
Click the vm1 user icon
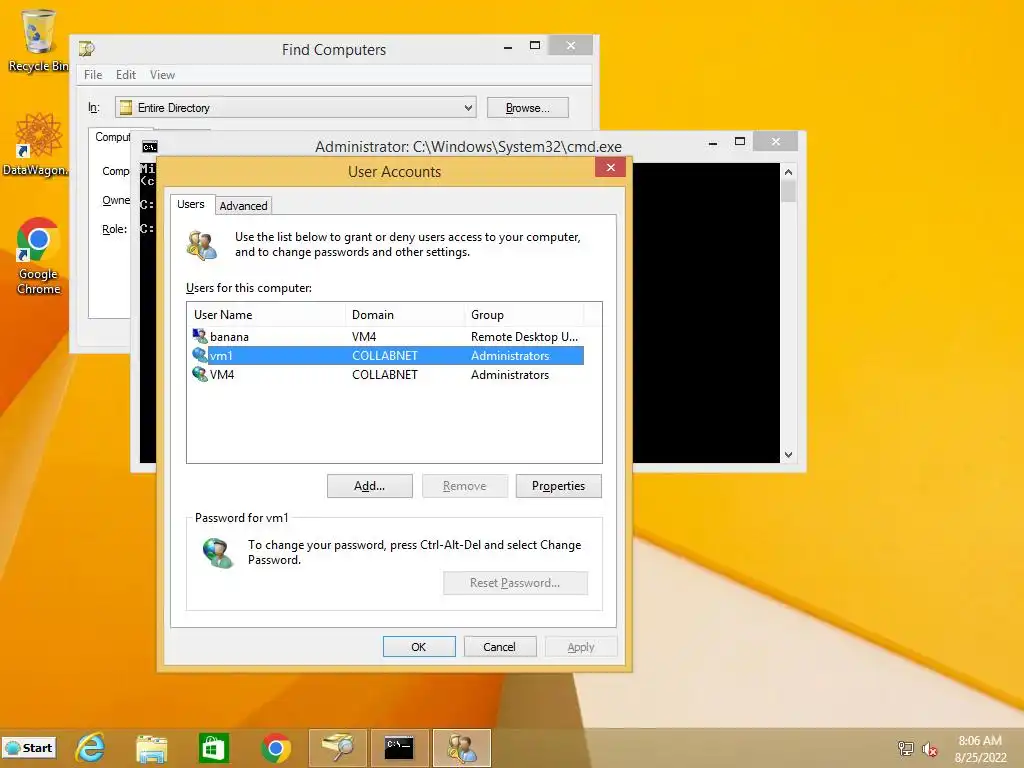click(x=200, y=355)
